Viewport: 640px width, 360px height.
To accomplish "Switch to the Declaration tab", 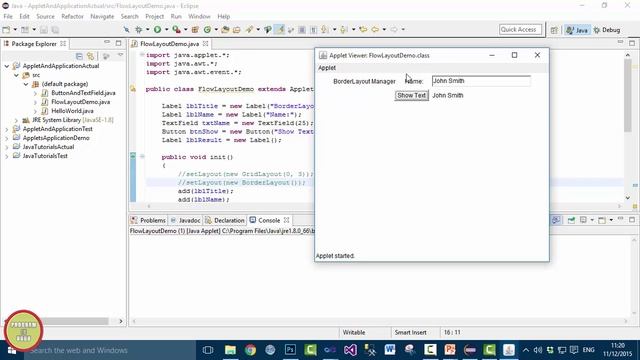I will (225, 220).
